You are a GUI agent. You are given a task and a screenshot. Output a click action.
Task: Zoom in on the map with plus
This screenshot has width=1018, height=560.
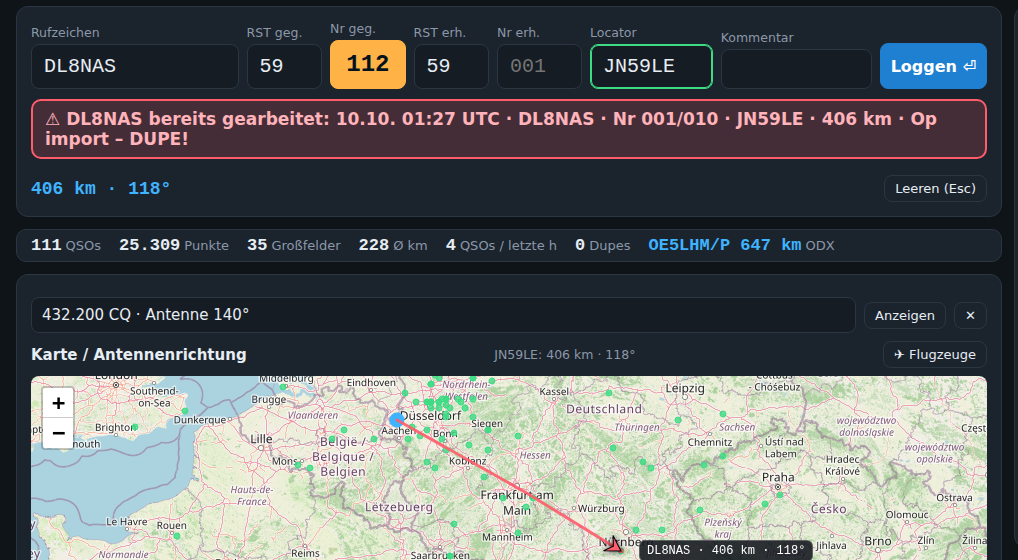coord(58,403)
